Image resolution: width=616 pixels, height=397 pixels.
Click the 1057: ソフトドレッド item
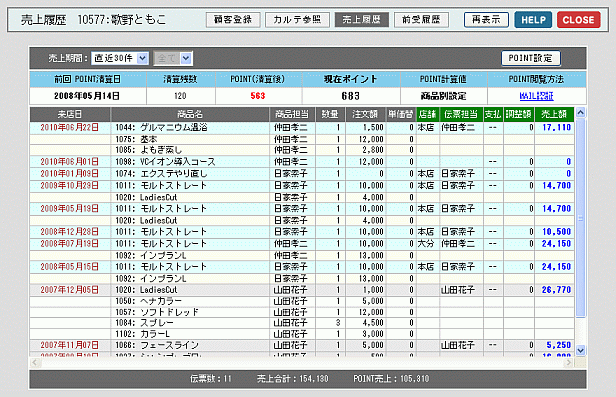(x=157, y=312)
